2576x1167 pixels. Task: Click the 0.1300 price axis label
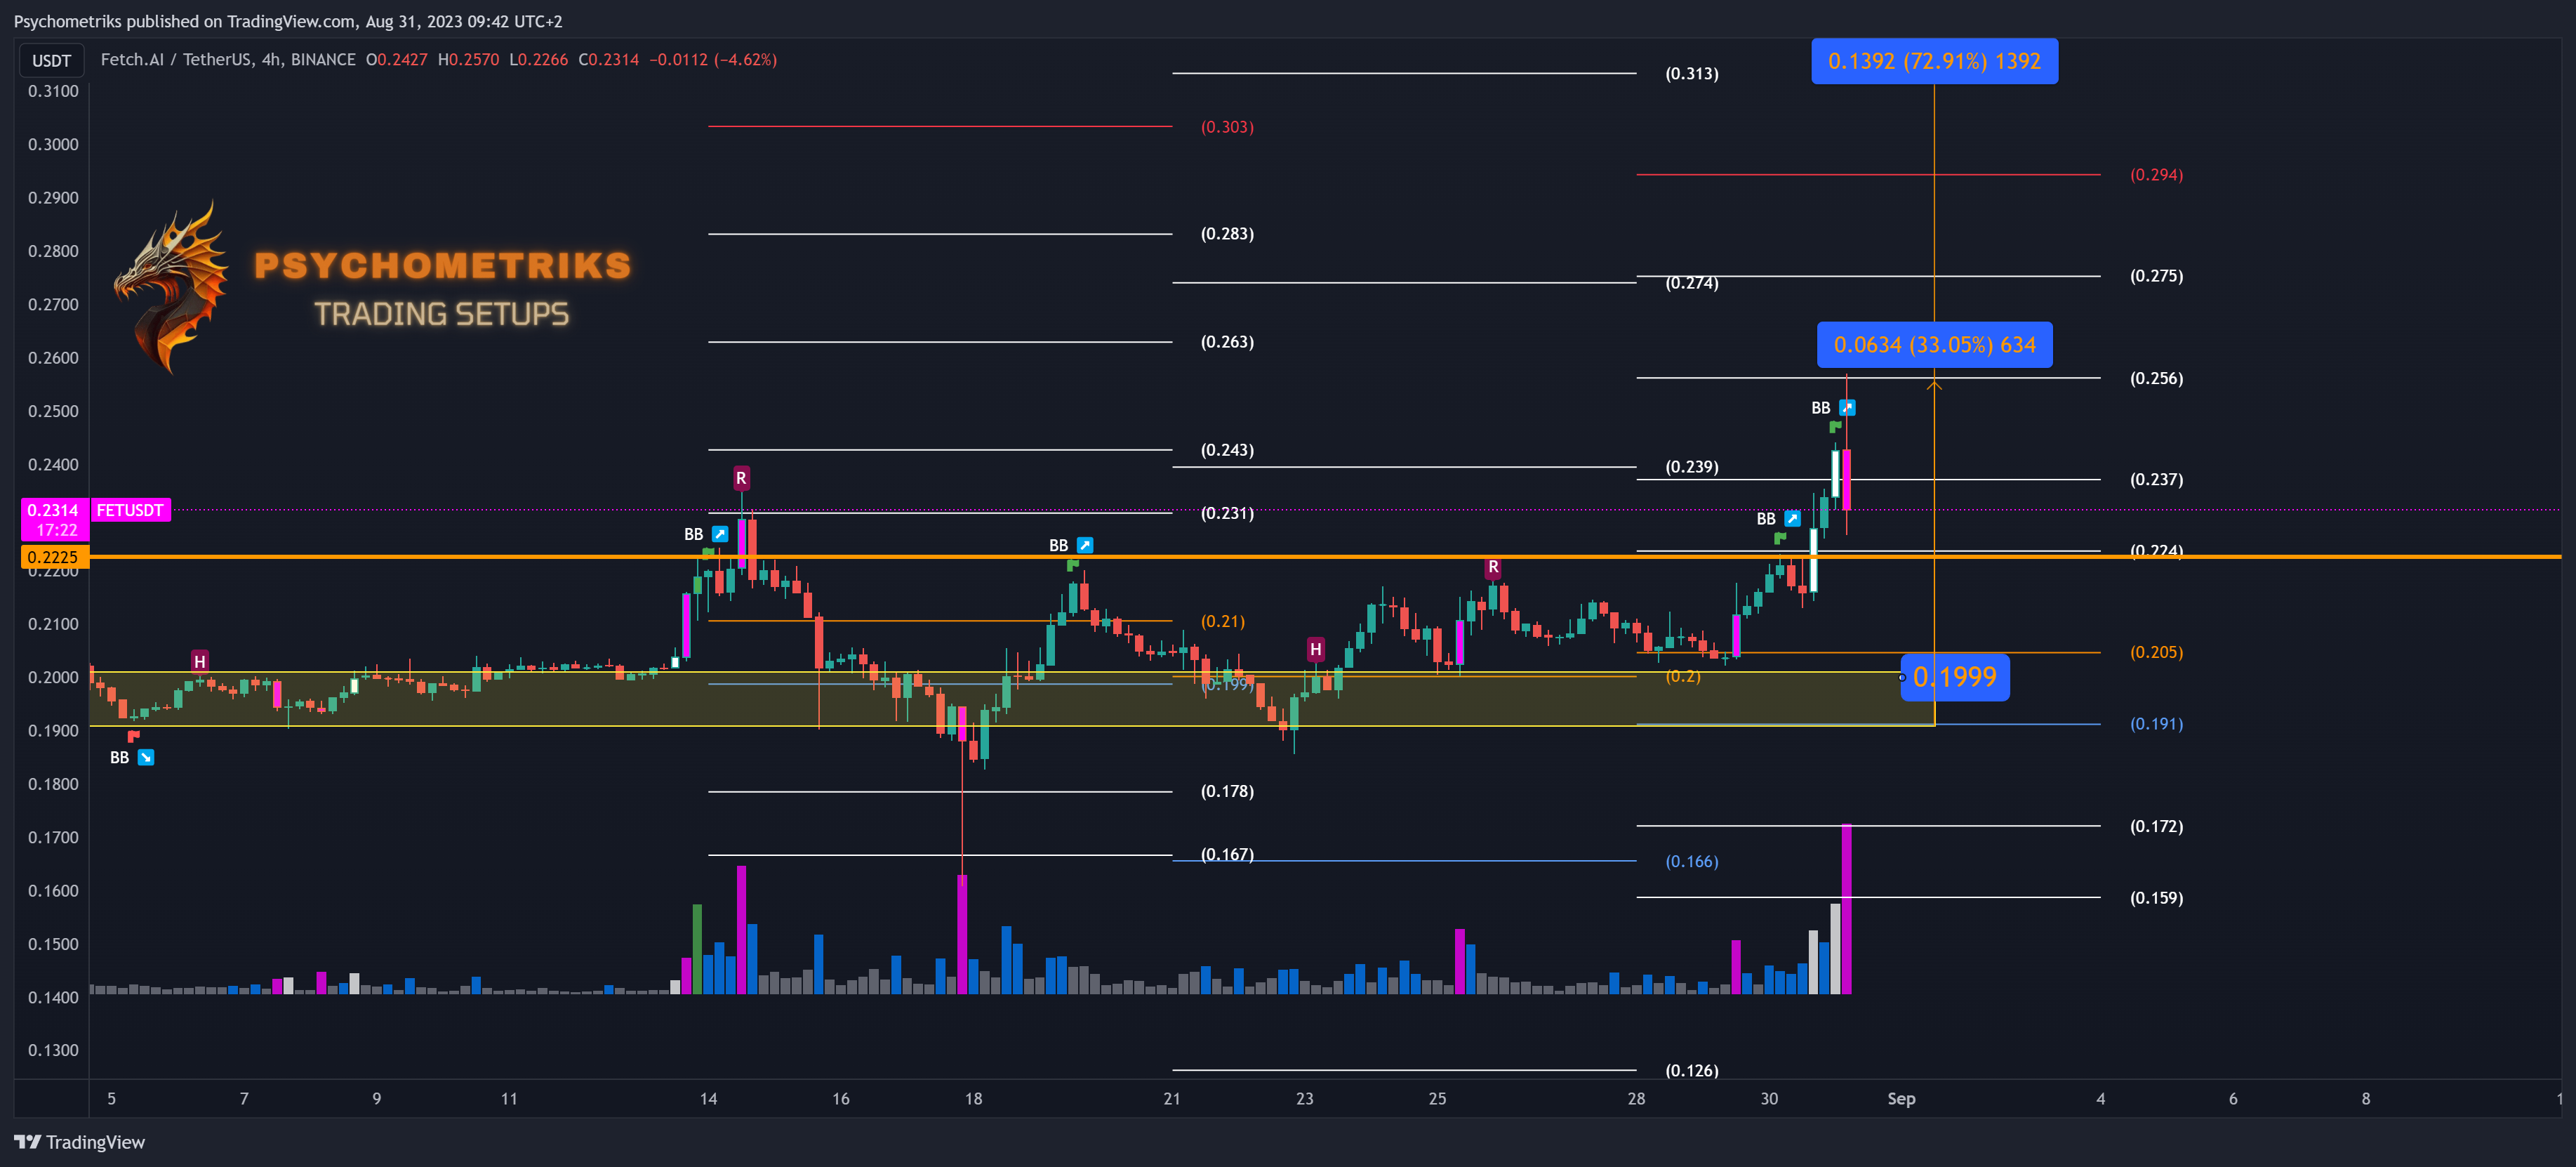53,1050
